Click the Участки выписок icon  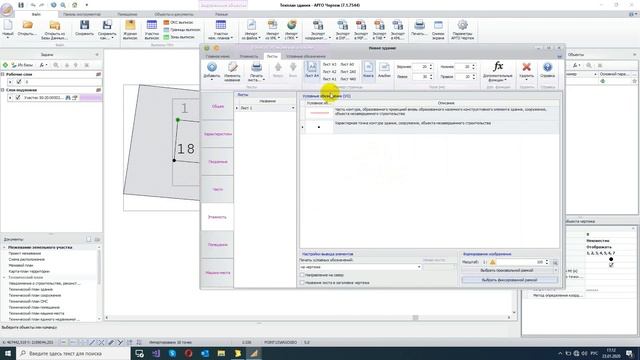coord(152,25)
